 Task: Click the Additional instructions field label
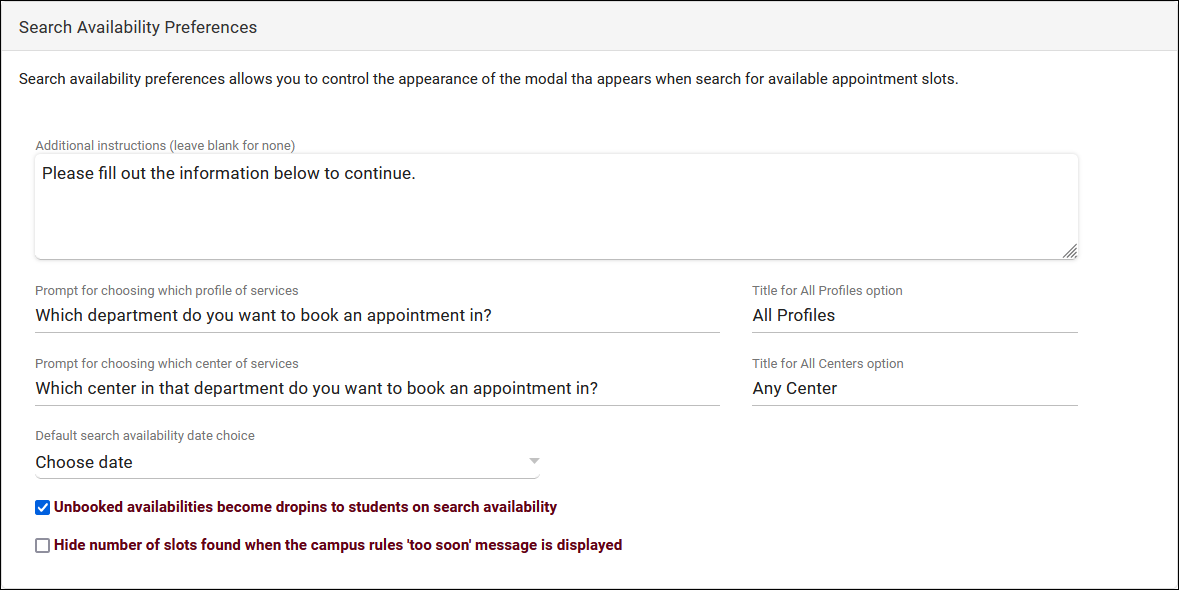click(165, 146)
